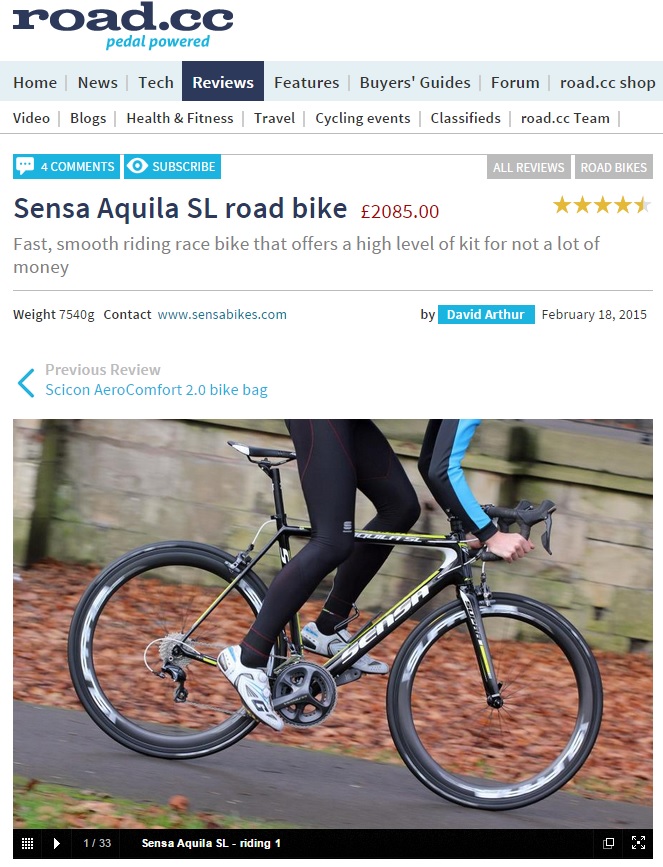The width and height of the screenshot is (663, 867).
Task: Click the eye icon on Subscribe
Action: click(137, 166)
